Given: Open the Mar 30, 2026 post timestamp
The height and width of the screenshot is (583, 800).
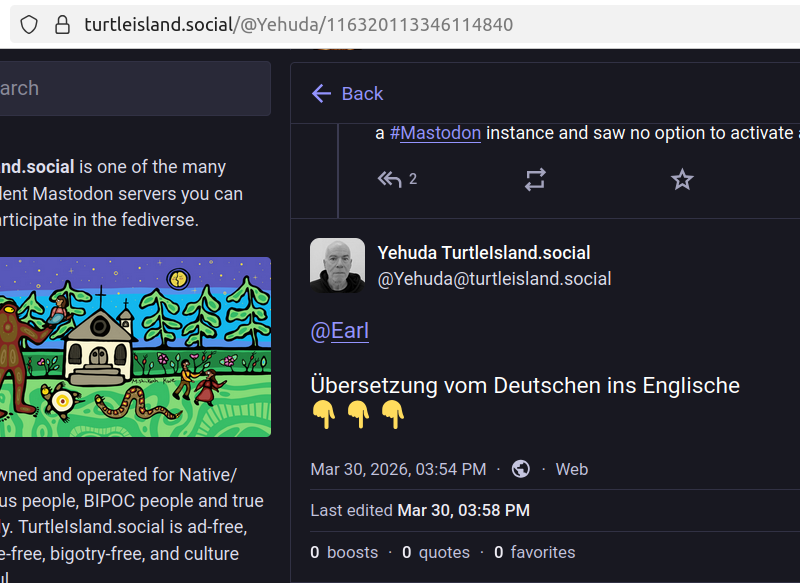Looking at the screenshot, I should tap(398, 469).
